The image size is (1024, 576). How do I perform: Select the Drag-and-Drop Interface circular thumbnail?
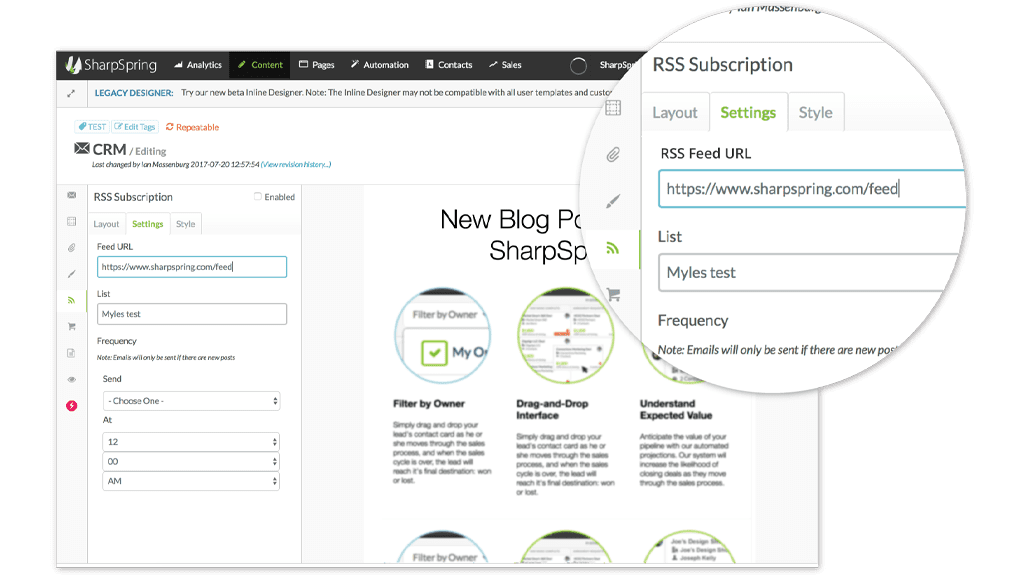pyautogui.click(x=566, y=335)
